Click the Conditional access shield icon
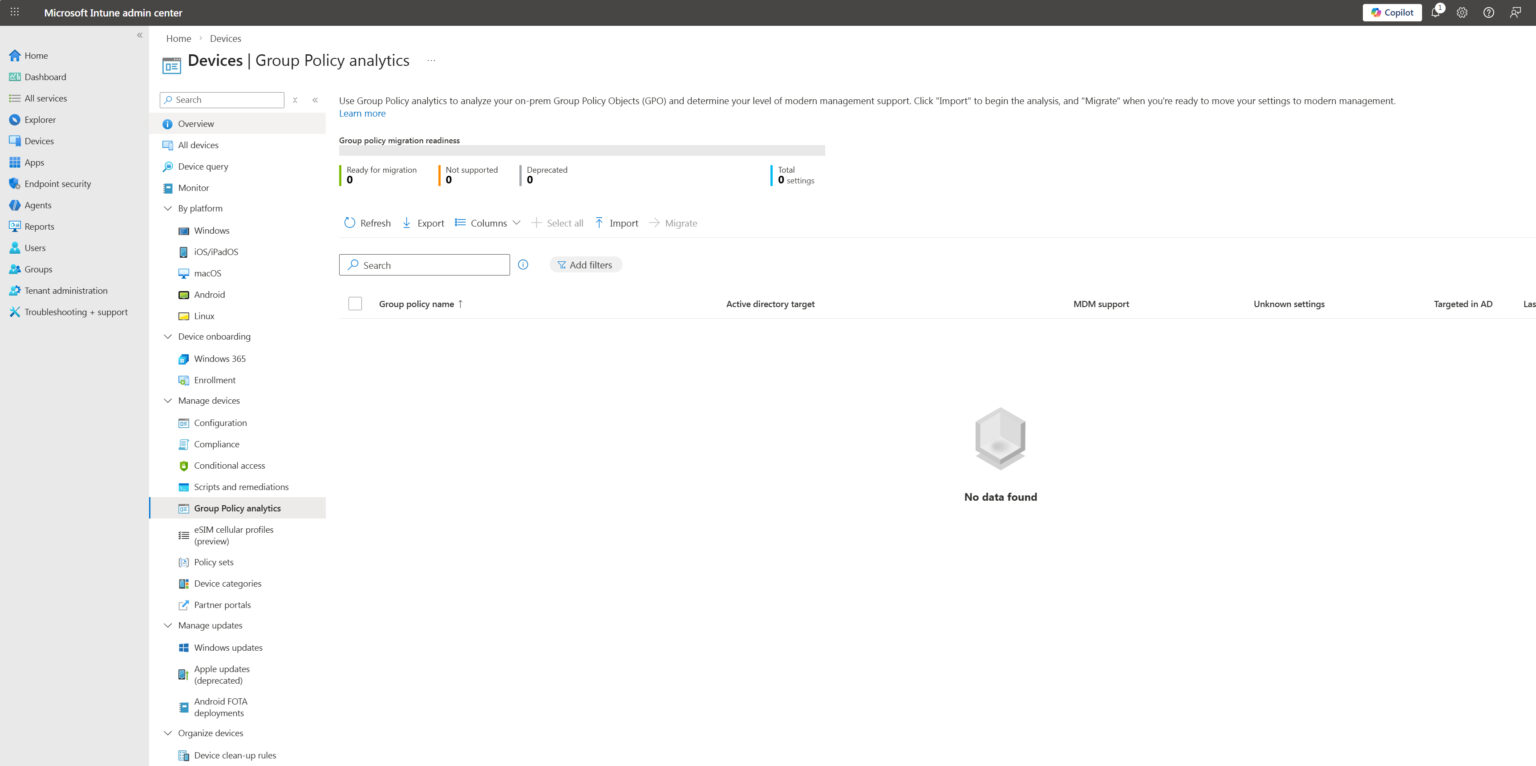This screenshot has width=1536, height=766. coord(184,466)
